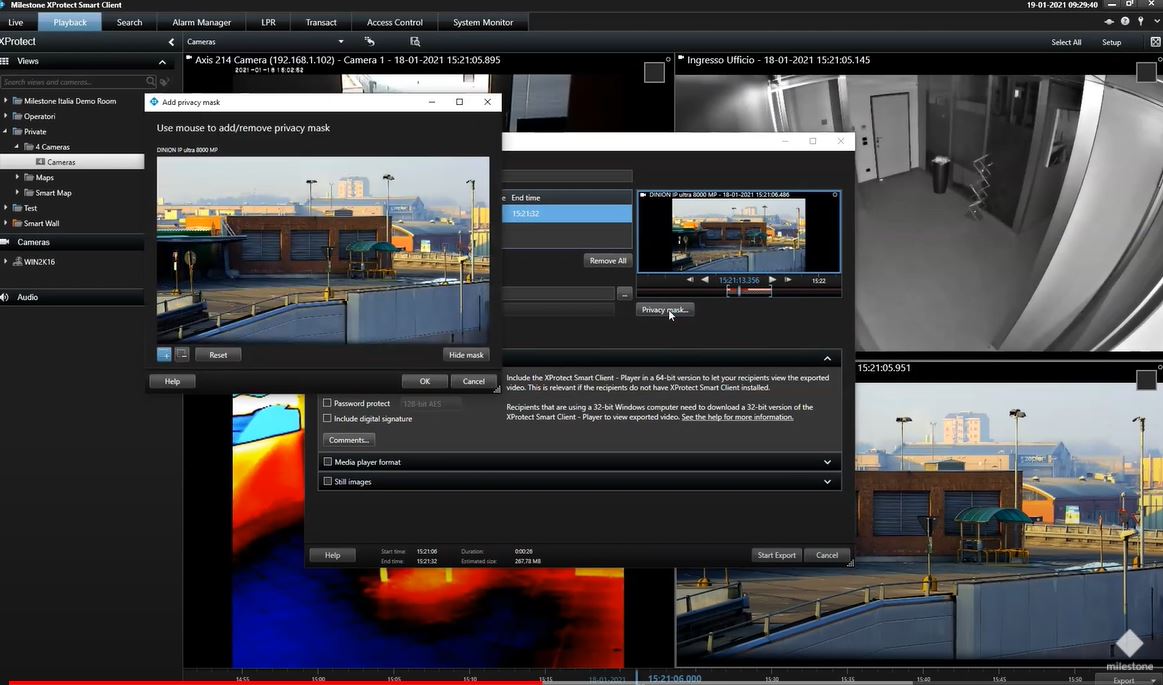Select the remove privacy mask minus tool
1163x685 pixels.
tap(182, 355)
